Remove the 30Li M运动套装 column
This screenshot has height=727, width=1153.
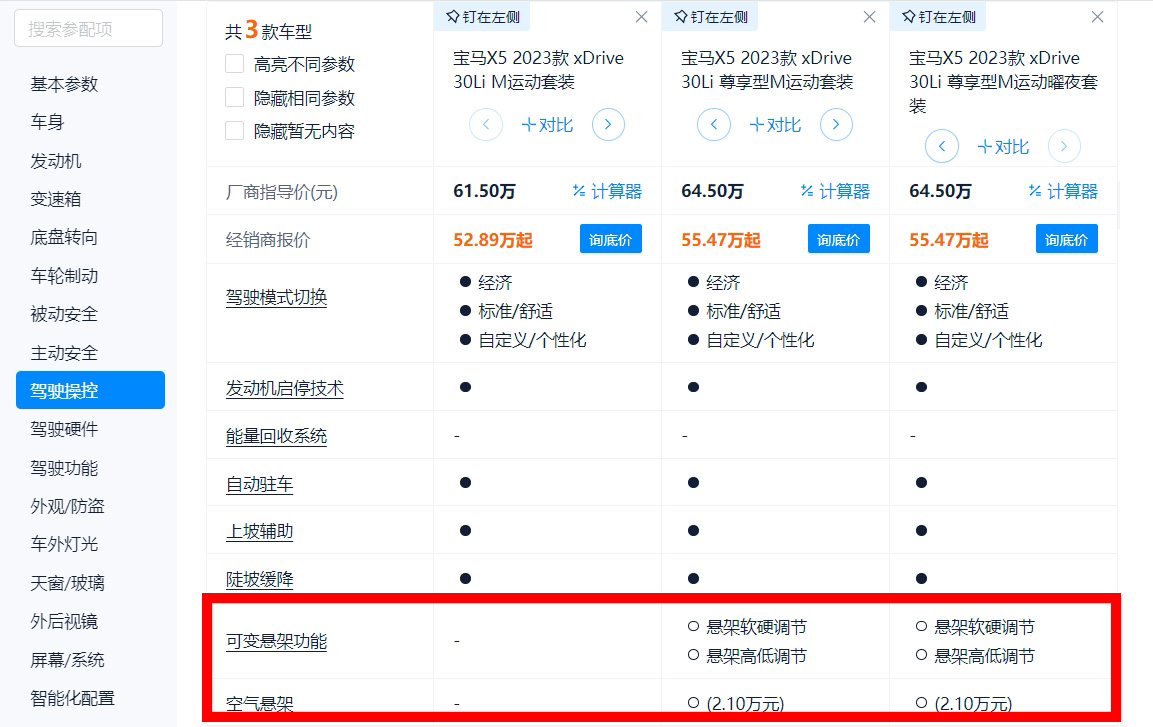(x=641, y=17)
